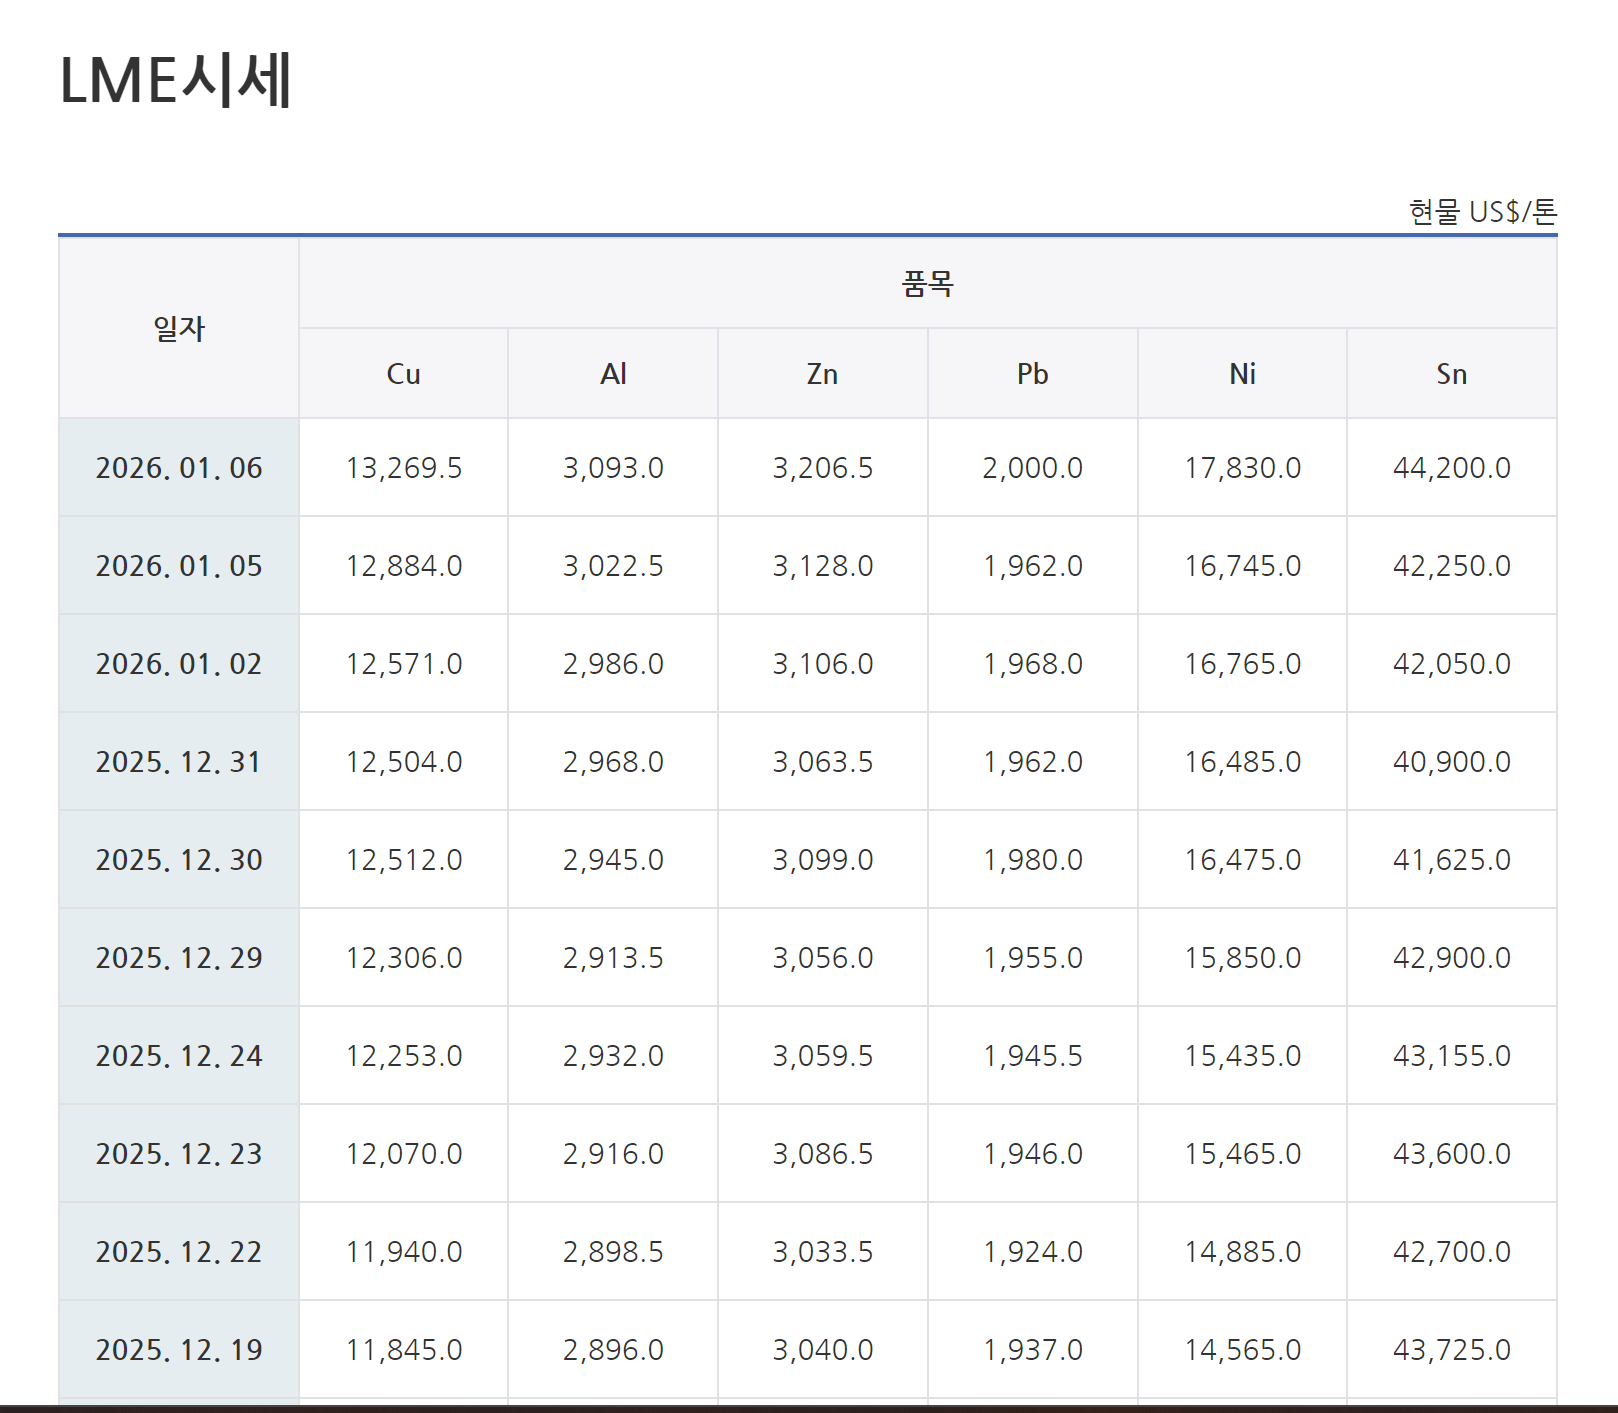Click the 2025. 12. 19 date cell
The width and height of the screenshot is (1618, 1413).
tap(179, 1350)
